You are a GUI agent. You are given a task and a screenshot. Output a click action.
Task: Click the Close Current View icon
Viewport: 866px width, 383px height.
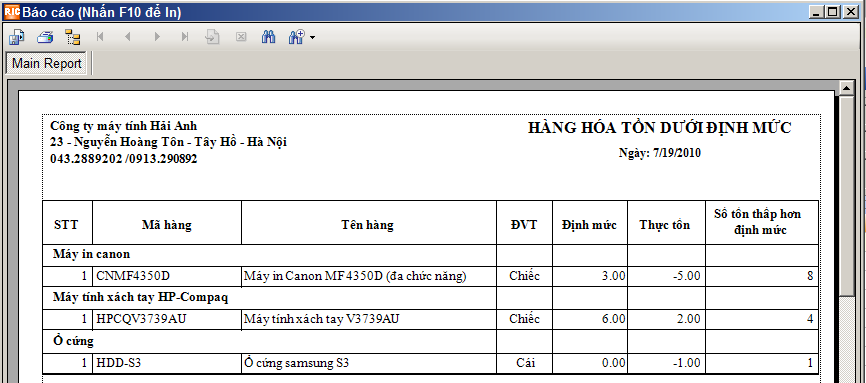click(x=241, y=37)
